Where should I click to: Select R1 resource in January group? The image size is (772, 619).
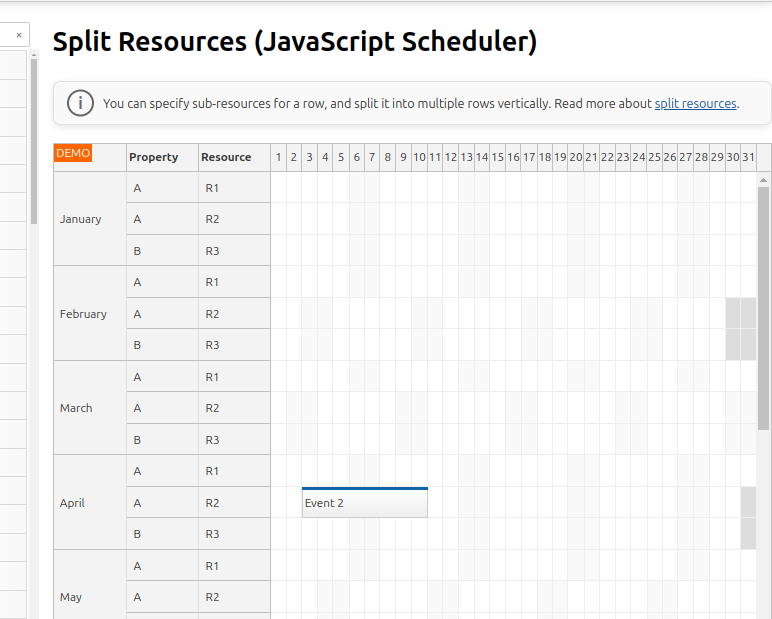(x=234, y=188)
